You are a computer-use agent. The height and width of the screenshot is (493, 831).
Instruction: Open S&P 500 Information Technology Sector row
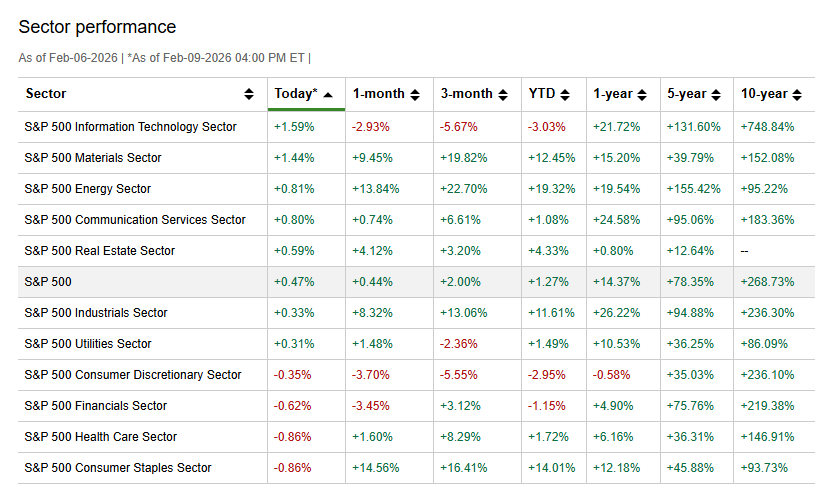coord(130,127)
